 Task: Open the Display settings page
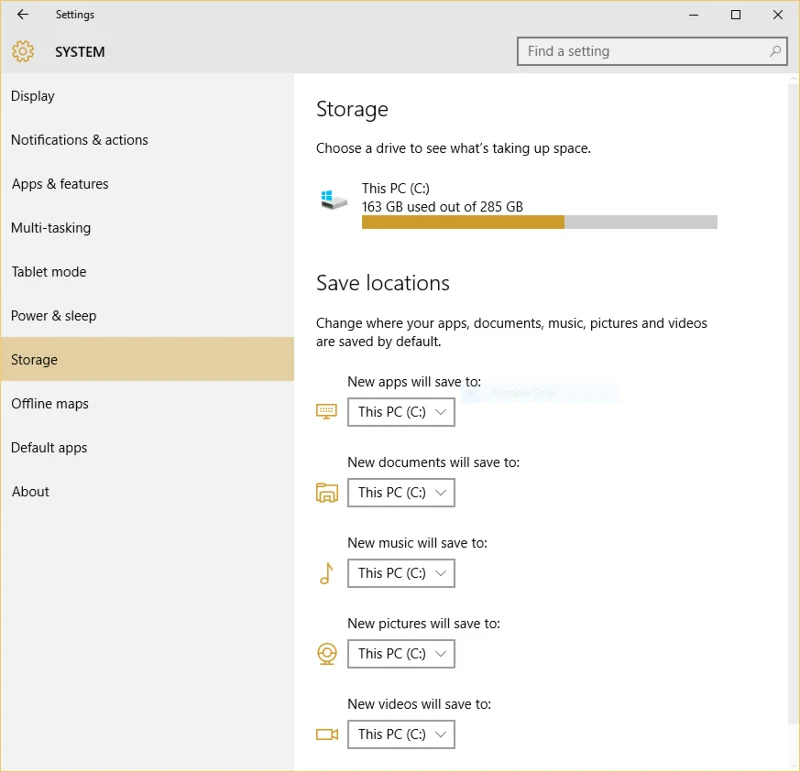tap(147, 96)
